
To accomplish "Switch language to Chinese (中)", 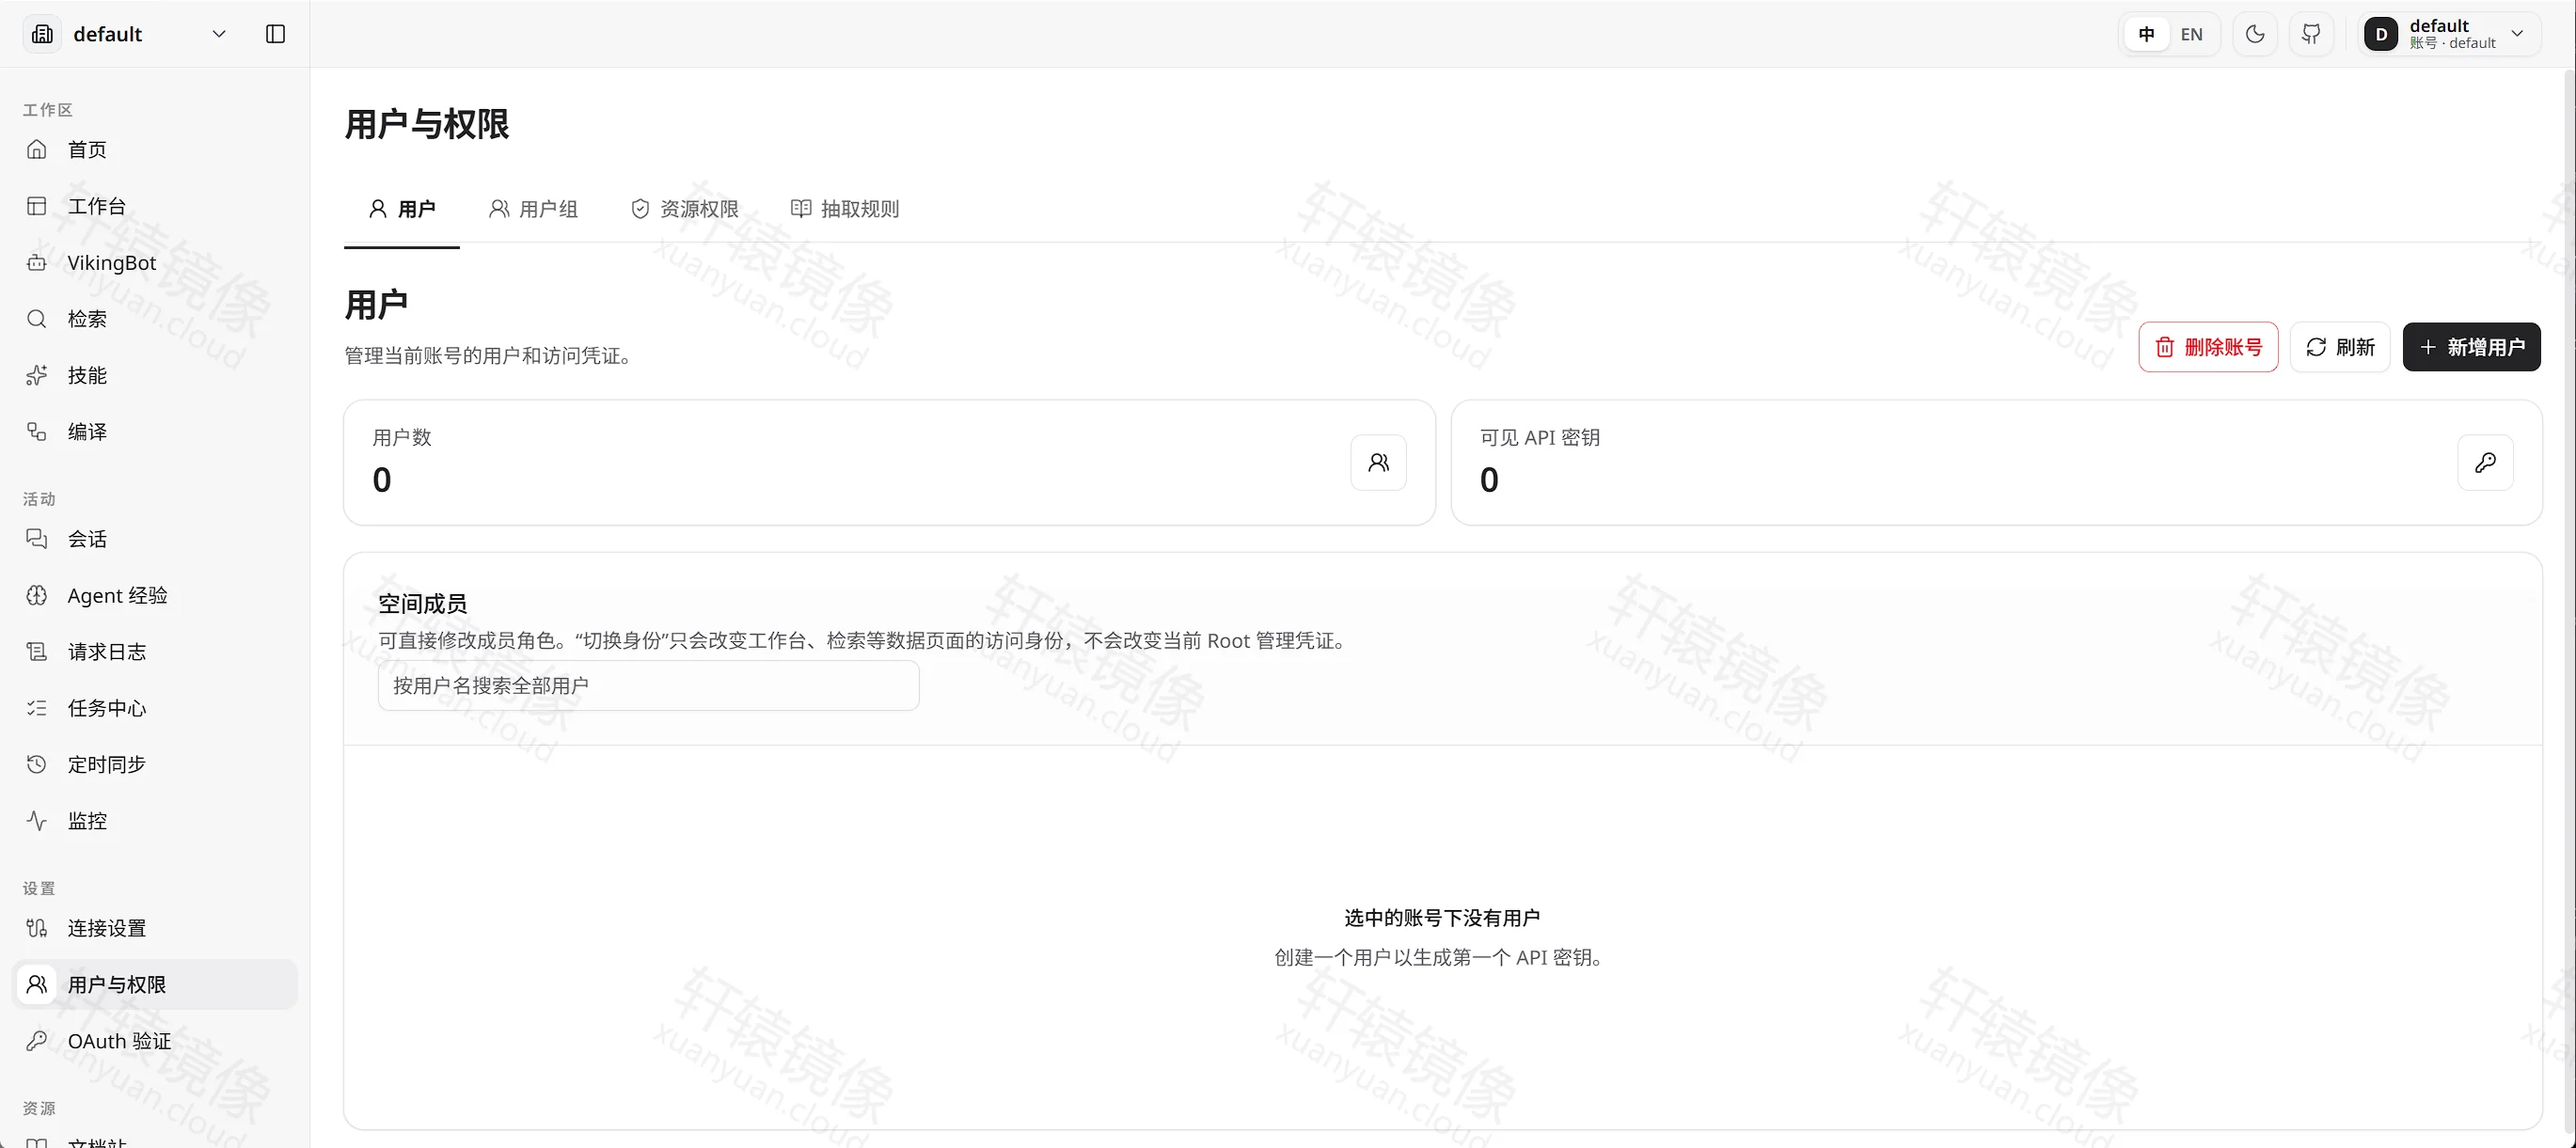I will pos(2146,34).
